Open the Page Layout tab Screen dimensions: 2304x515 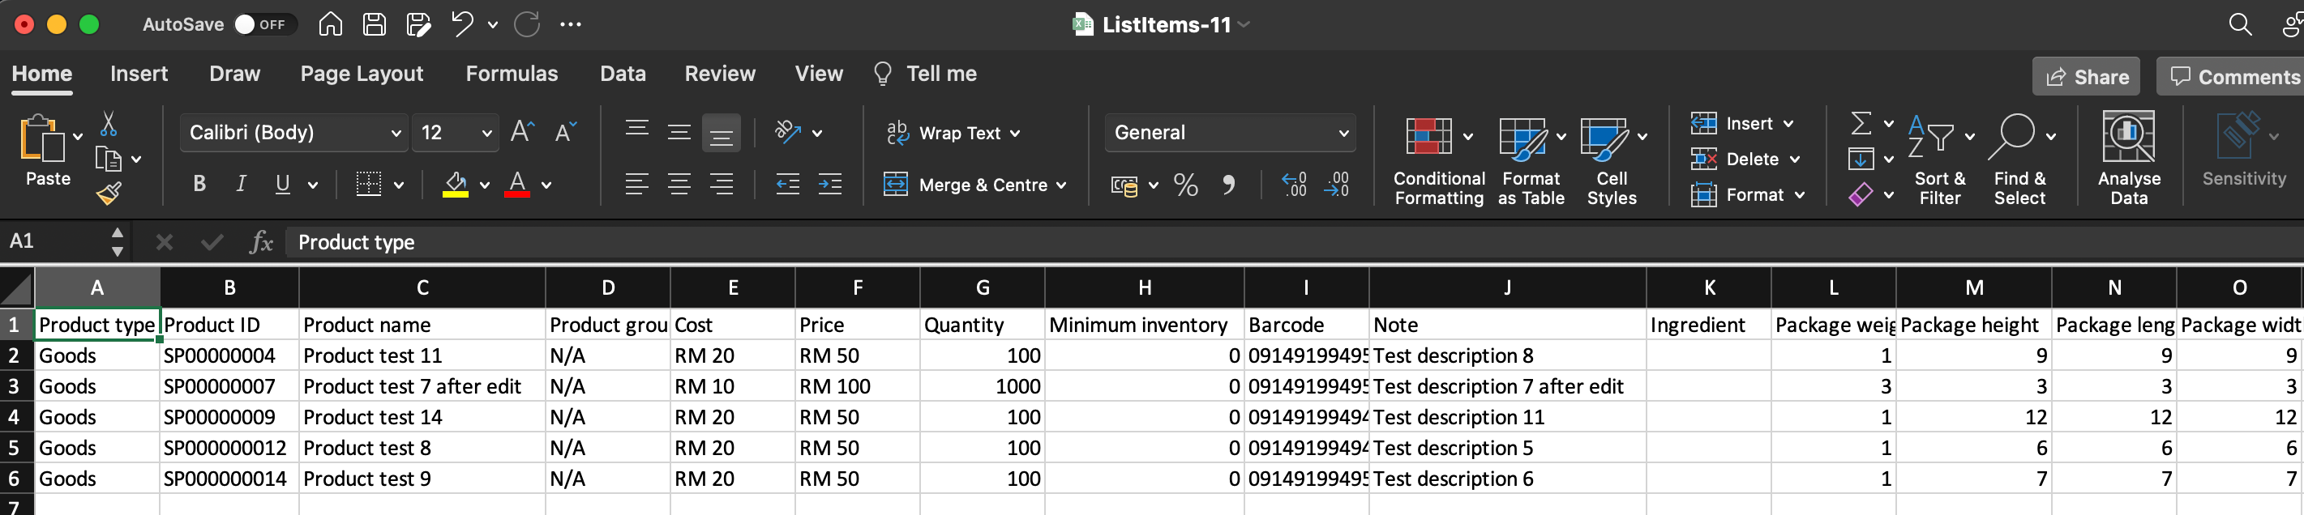361,74
